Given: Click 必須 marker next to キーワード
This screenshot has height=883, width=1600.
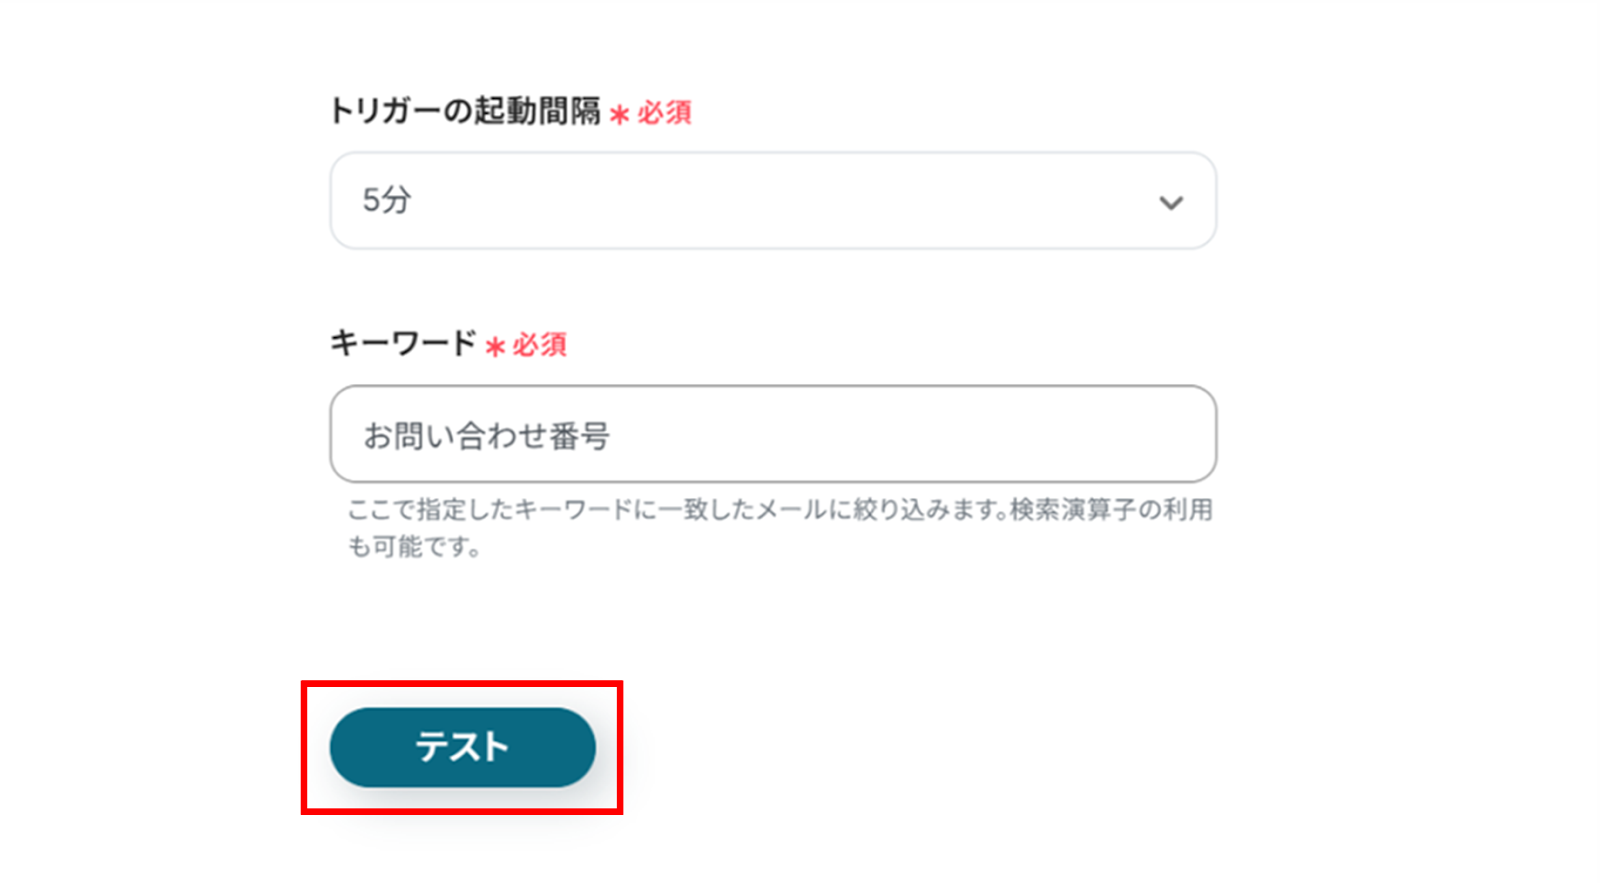Looking at the screenshot, I should [540, 345].
